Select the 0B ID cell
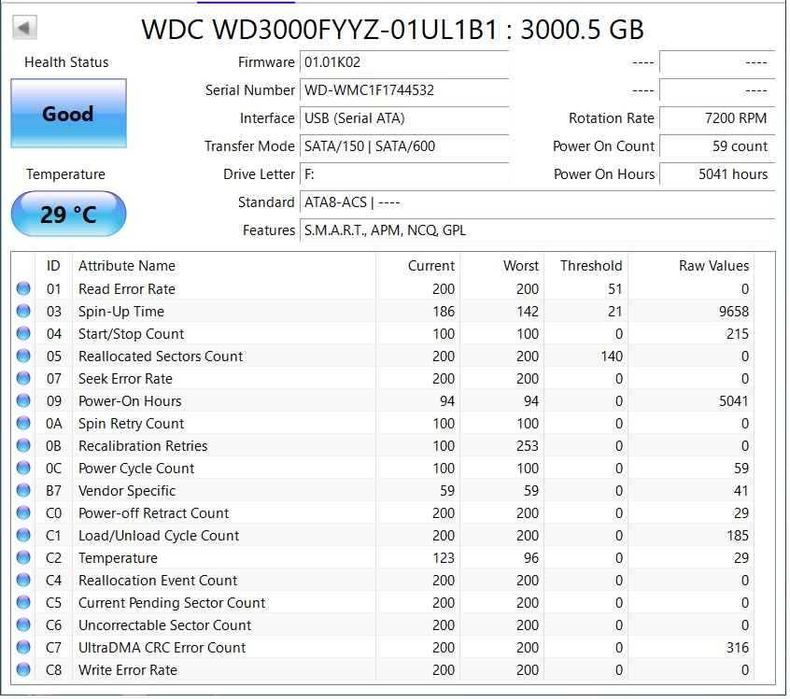The width and height of the screenshot is (790, 699). click(53, 446)
